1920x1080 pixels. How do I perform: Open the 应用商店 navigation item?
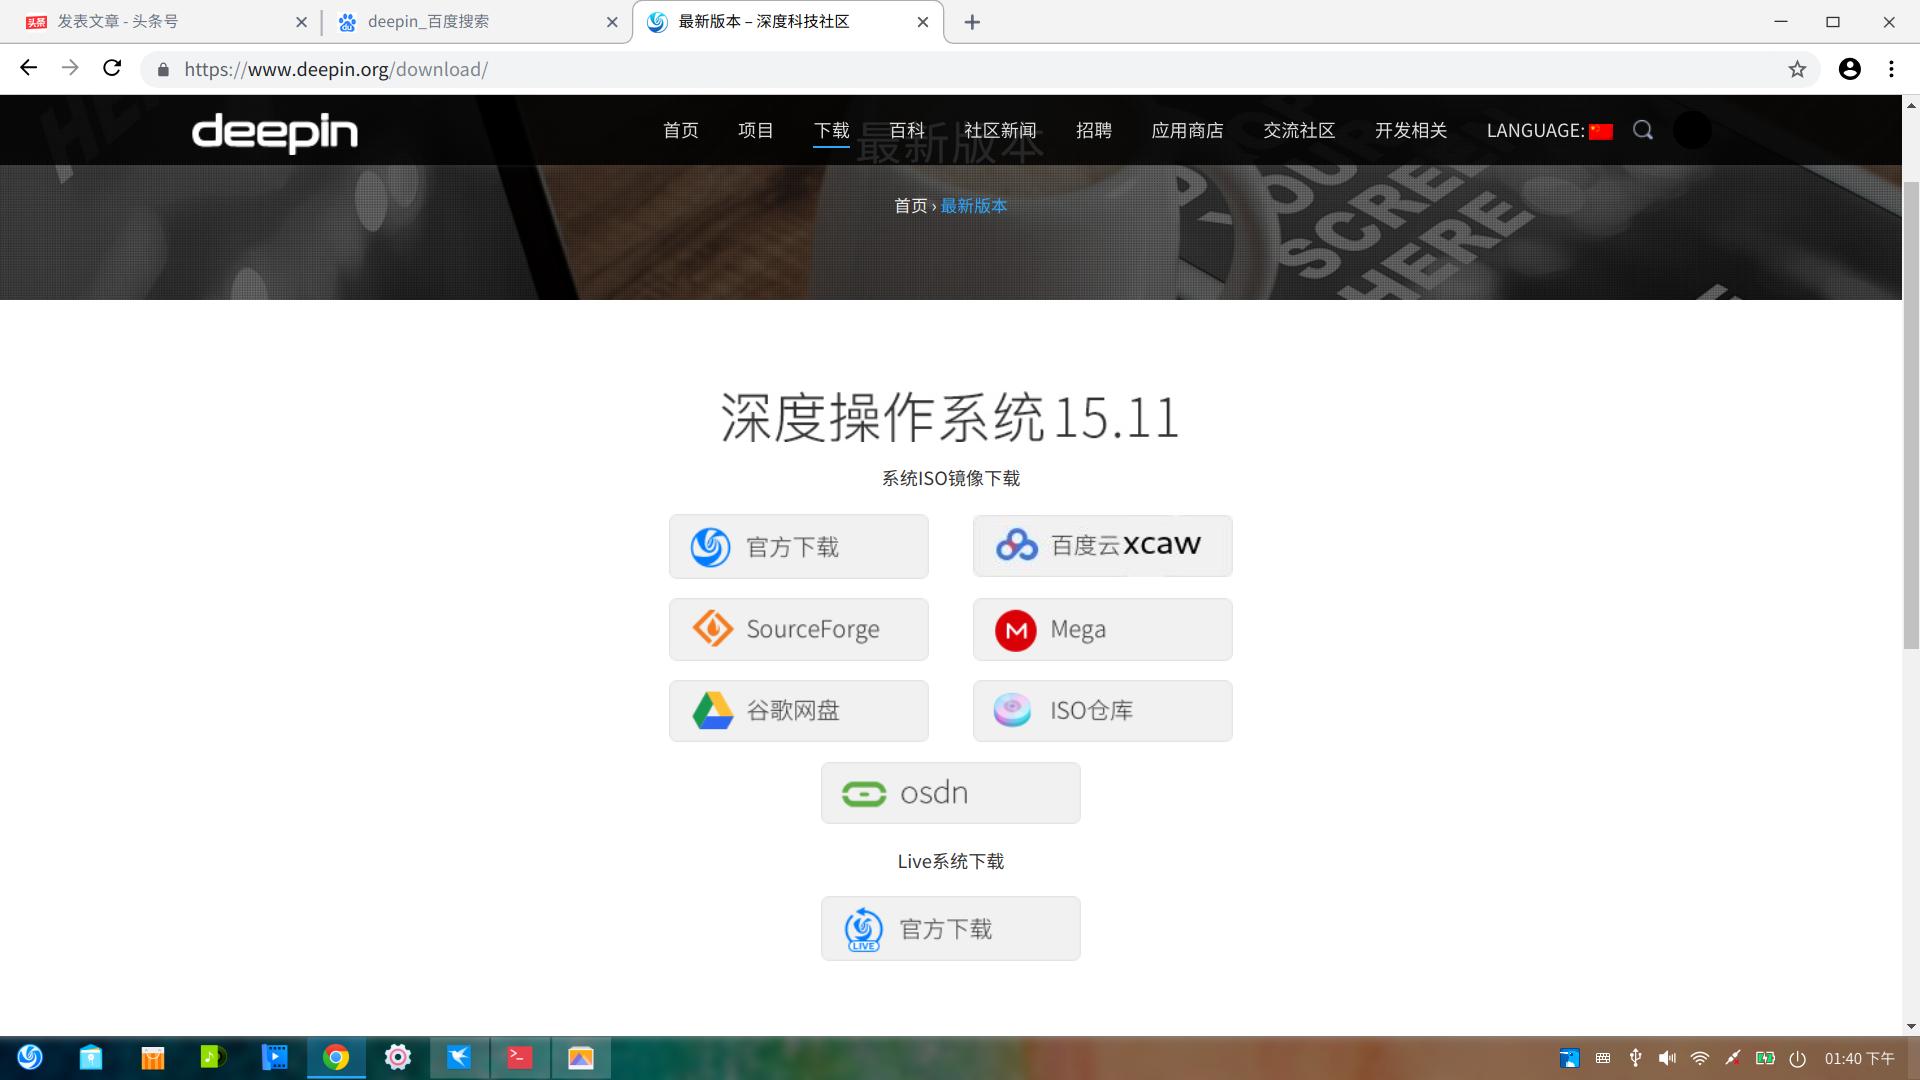pos(1187,130)
